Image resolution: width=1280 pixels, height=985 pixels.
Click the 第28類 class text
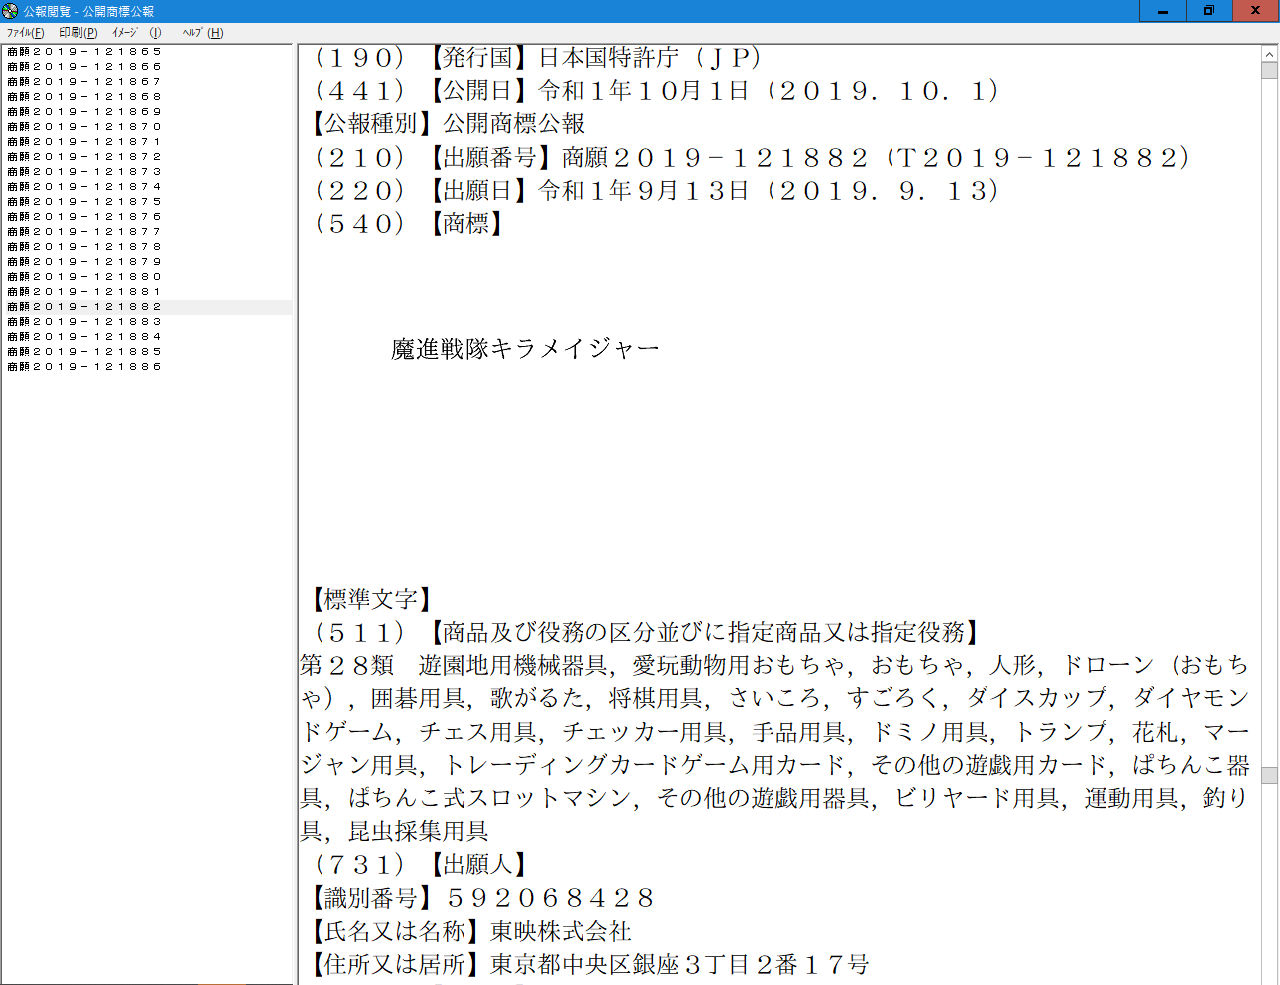tap(348, 665)
